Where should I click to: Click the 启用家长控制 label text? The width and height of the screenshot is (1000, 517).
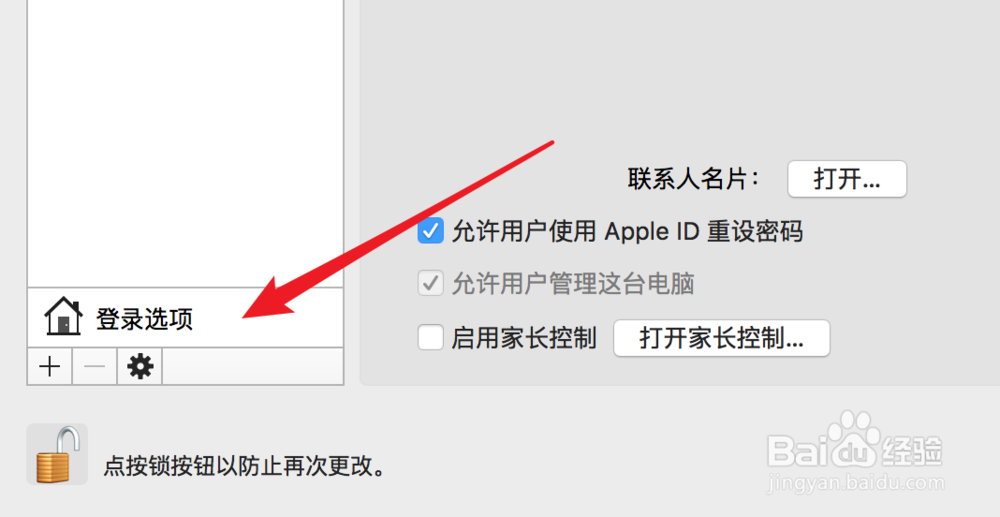click(524, 338)
